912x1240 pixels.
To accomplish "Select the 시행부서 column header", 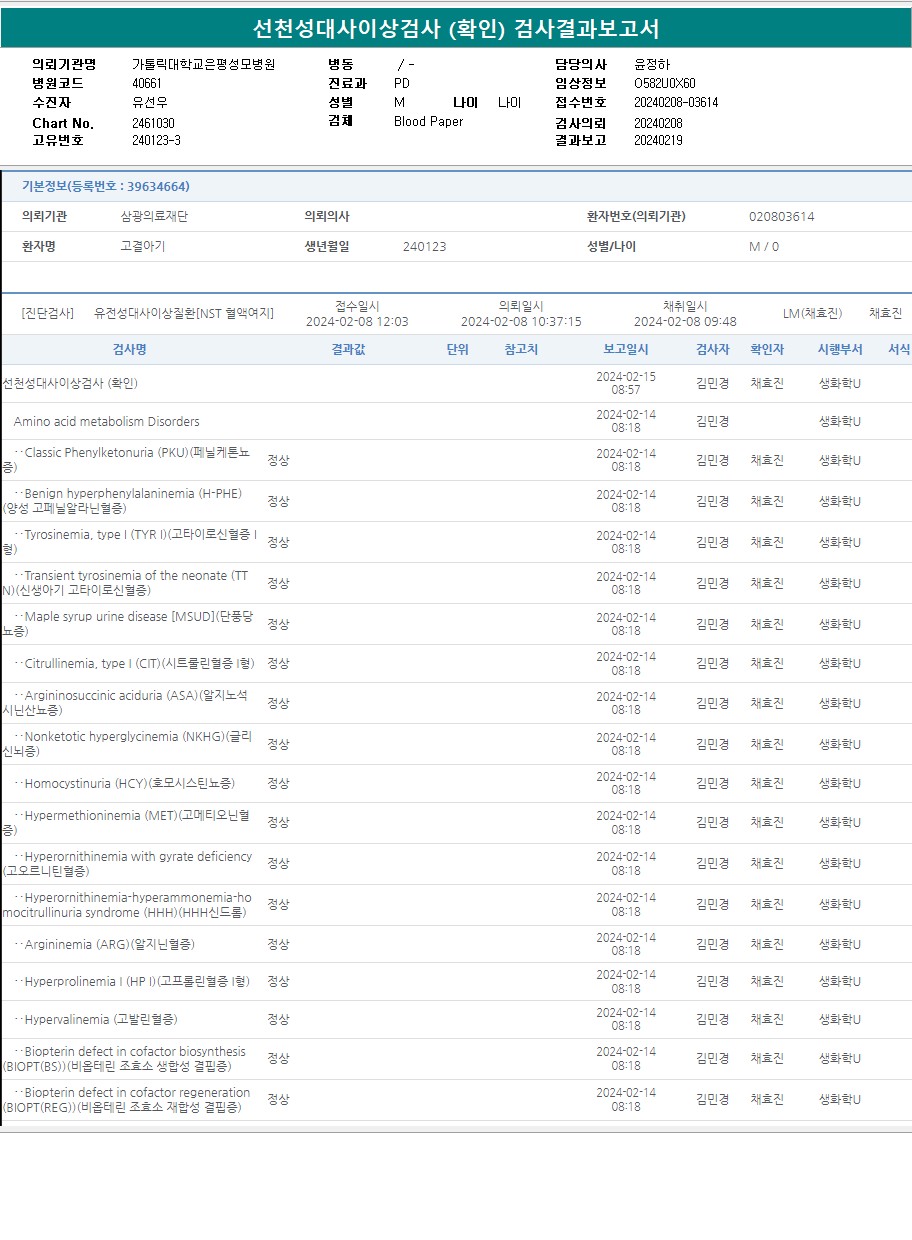I will pos(839,349).
